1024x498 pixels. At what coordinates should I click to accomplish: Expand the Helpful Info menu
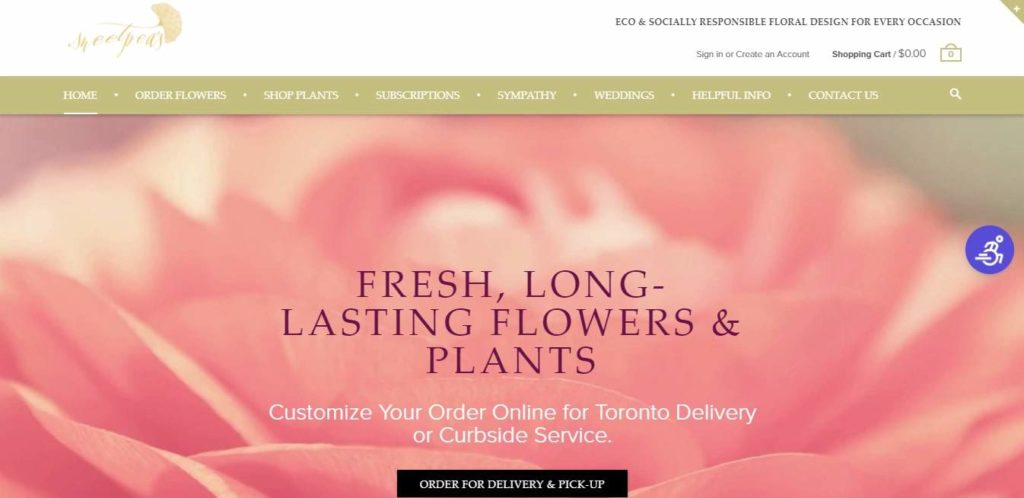(731, 95)
